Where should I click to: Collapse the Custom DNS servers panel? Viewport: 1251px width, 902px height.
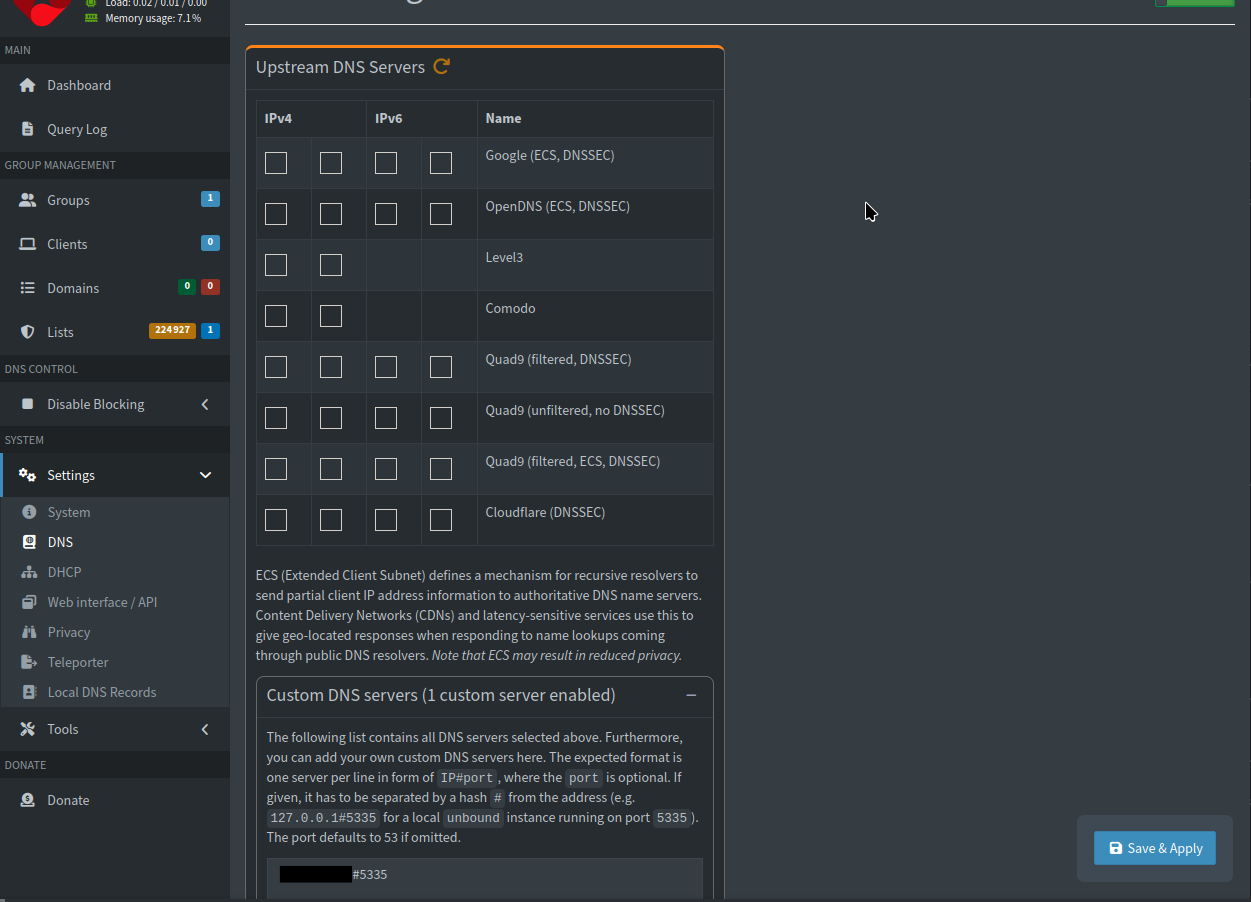coord(691,694)
